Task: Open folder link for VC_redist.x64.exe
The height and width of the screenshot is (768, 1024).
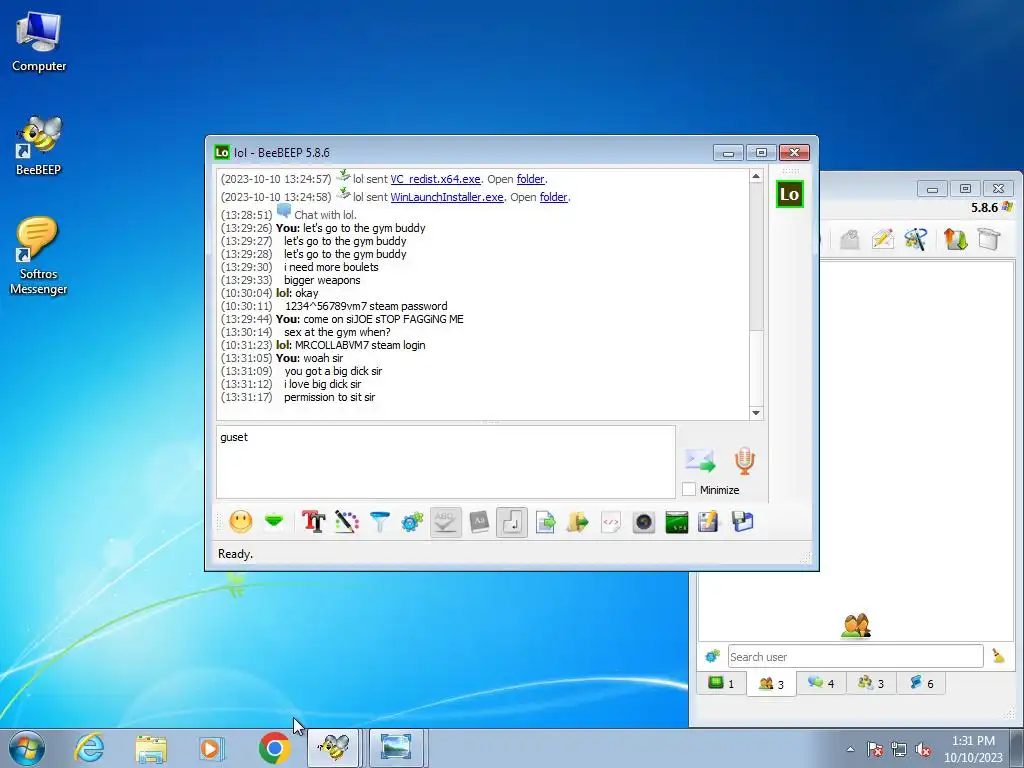Action: point(530,179)
